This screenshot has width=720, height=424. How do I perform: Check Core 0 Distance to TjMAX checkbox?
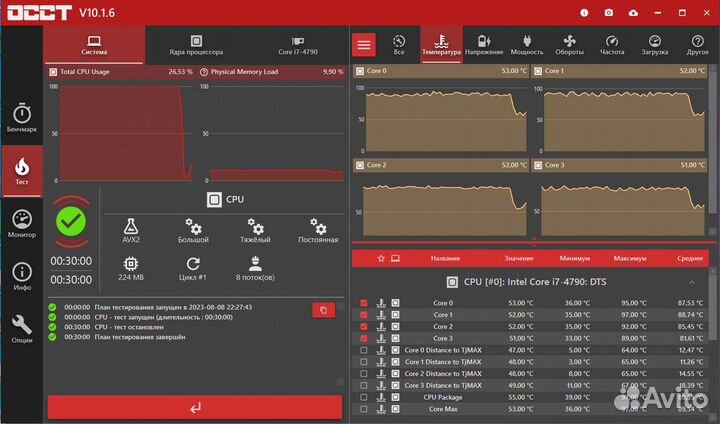[364, 350]
